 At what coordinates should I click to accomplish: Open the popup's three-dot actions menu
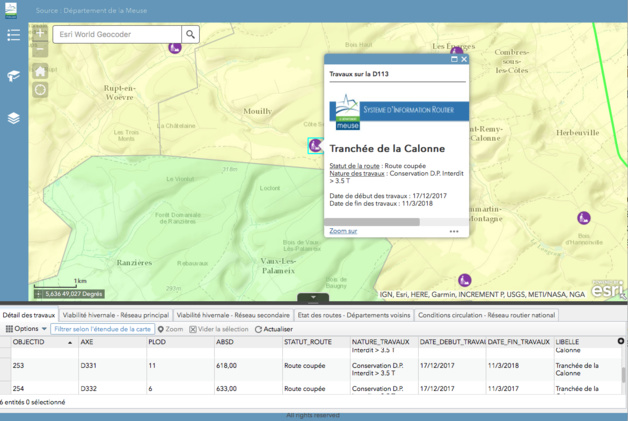coord(453,231)
